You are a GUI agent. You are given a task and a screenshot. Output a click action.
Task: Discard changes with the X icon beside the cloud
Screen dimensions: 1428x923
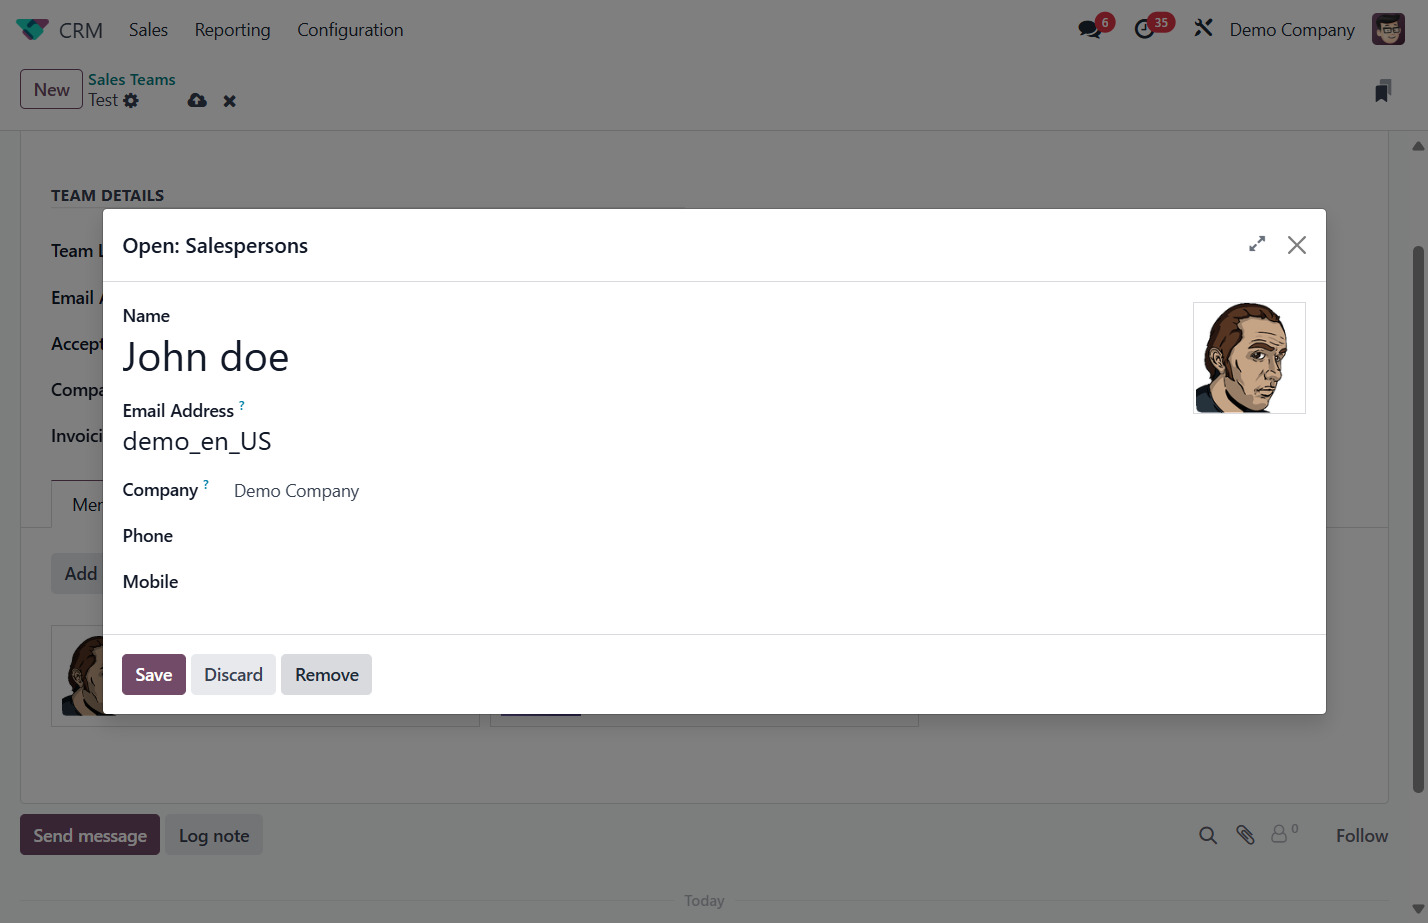(230, 101)
